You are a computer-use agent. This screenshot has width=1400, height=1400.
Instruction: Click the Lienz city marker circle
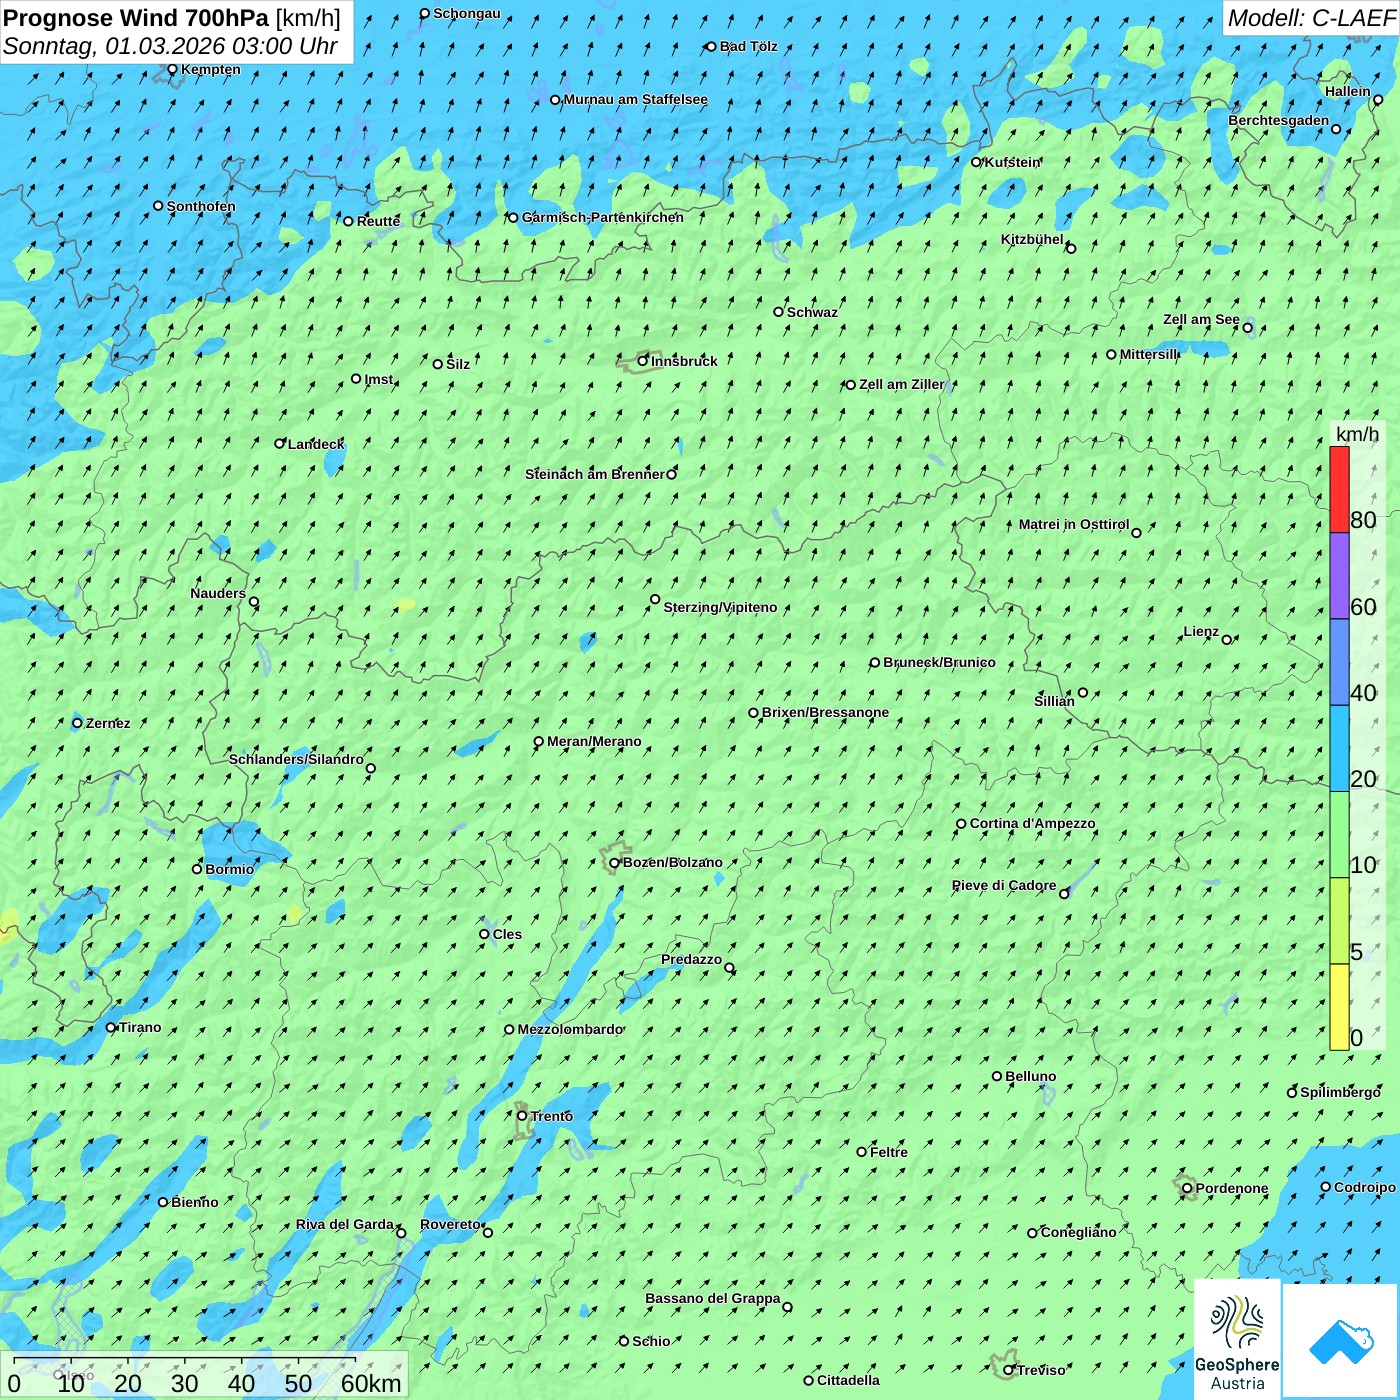point(1227,640)
